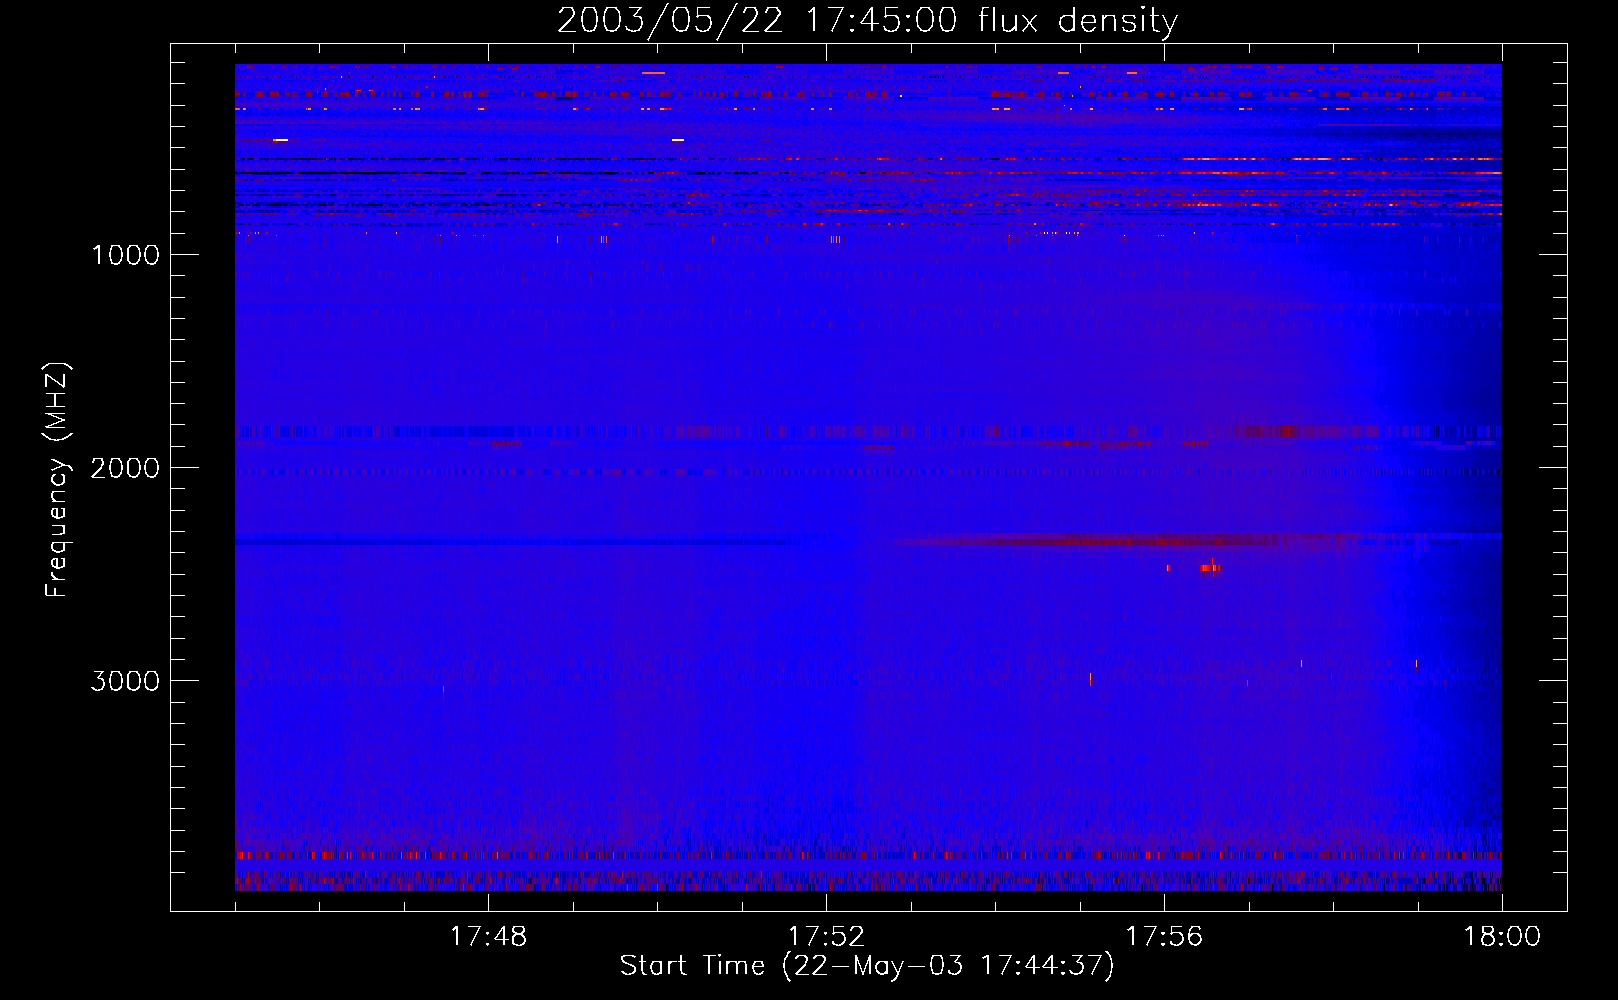Click the 2000 frequency tick label
Viewport: 1618px width, 1000px height.
pos(125,468)
